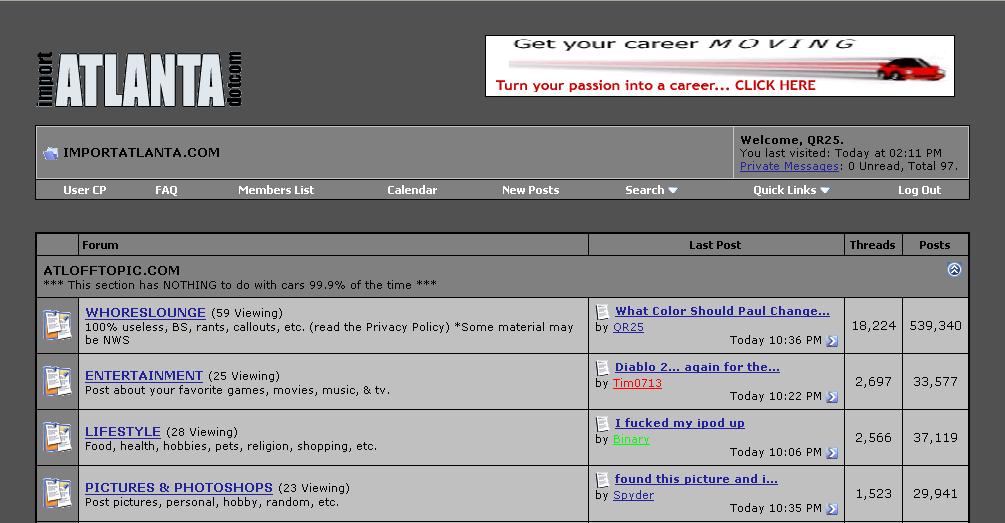Collapse the ATLOFFTOPIC.COM category section

tap(954, 270)
